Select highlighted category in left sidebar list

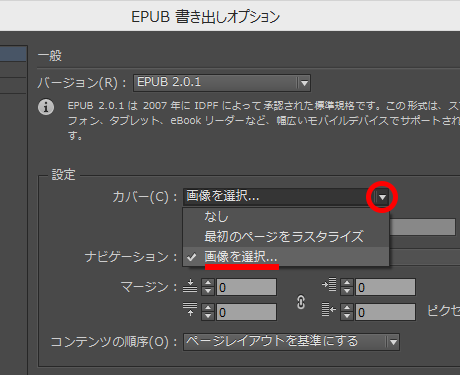13,54
